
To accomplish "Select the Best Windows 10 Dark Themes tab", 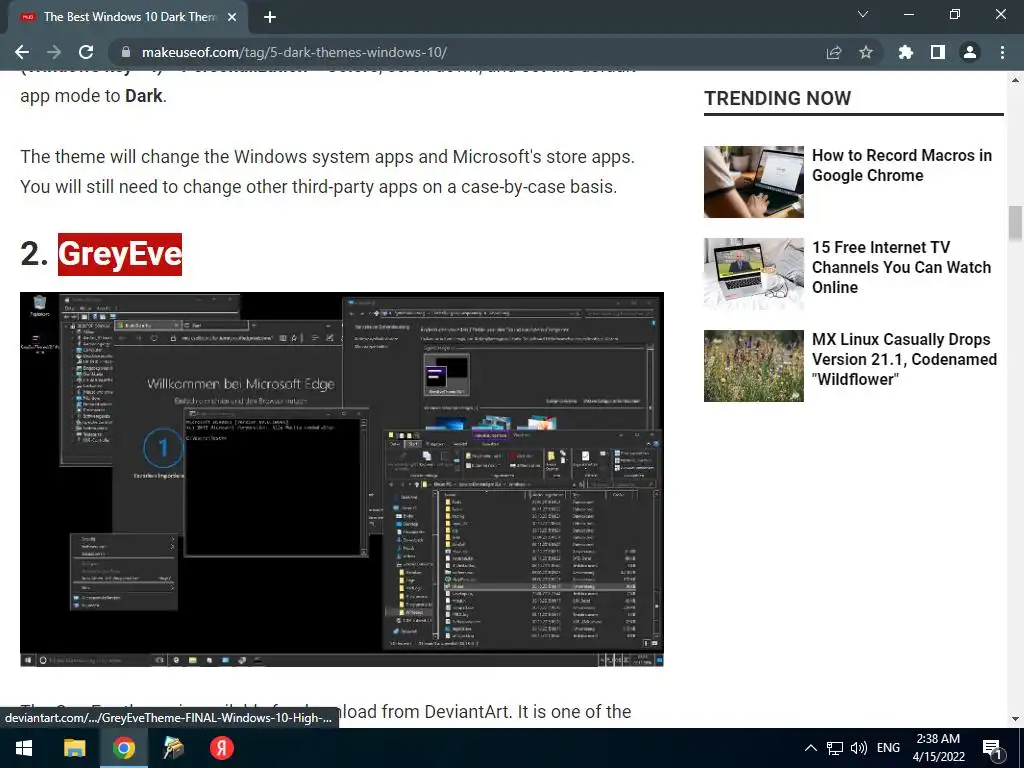I will (x=128, y=17).
